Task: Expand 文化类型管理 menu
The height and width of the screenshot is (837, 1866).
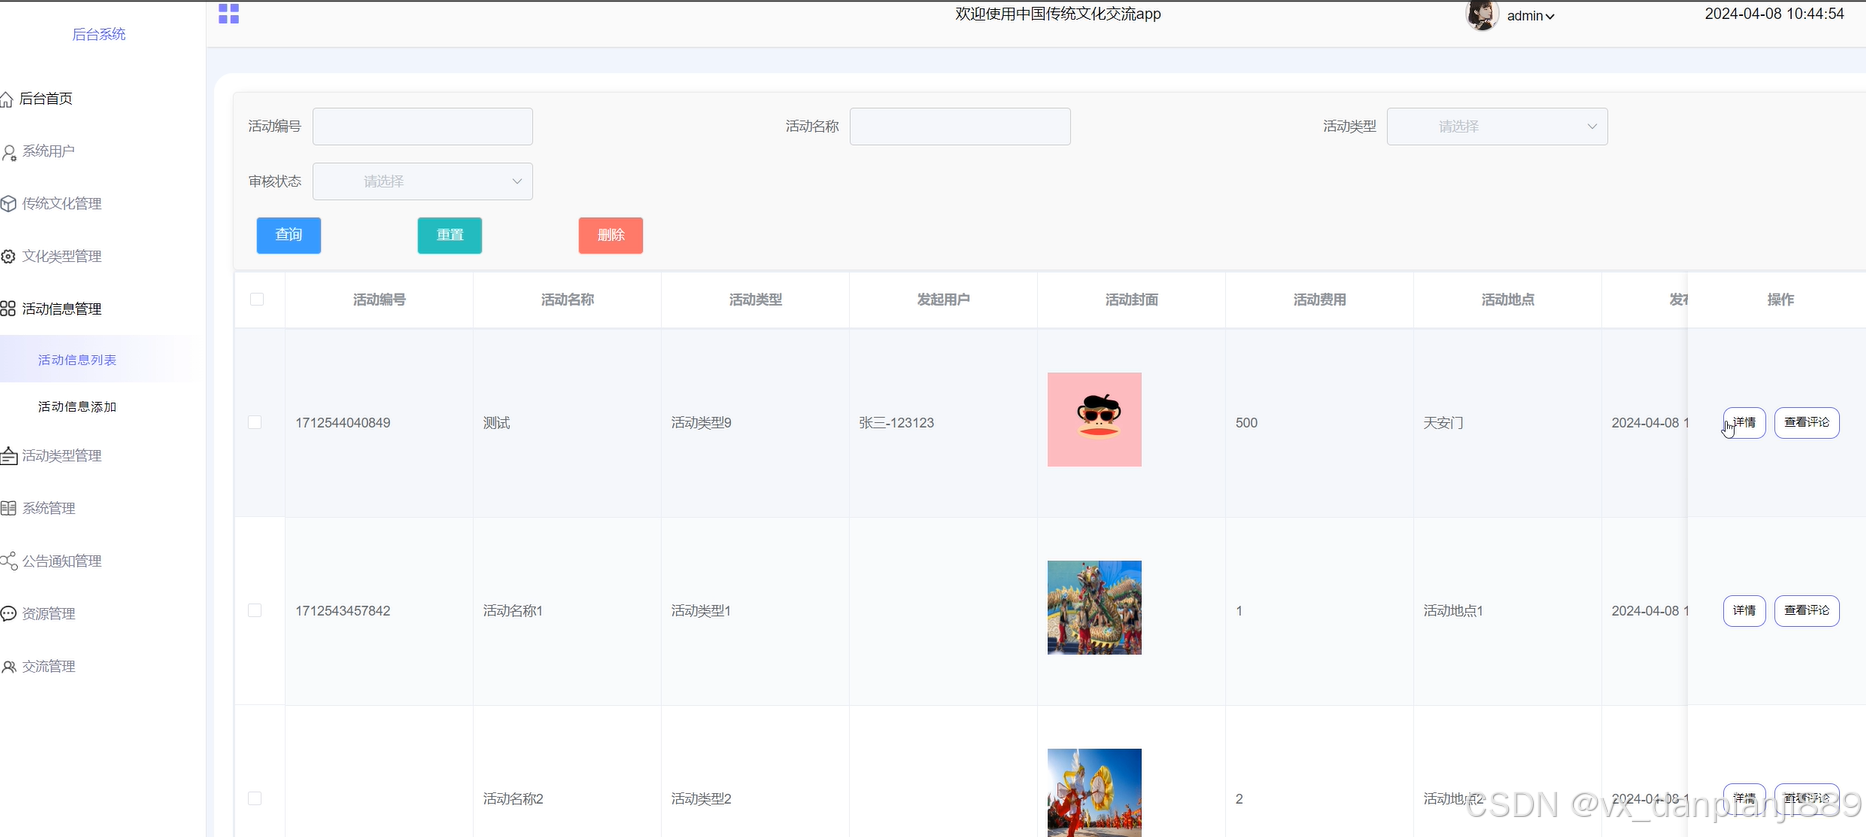Action: pyautogui.click(x=62, y=256)
